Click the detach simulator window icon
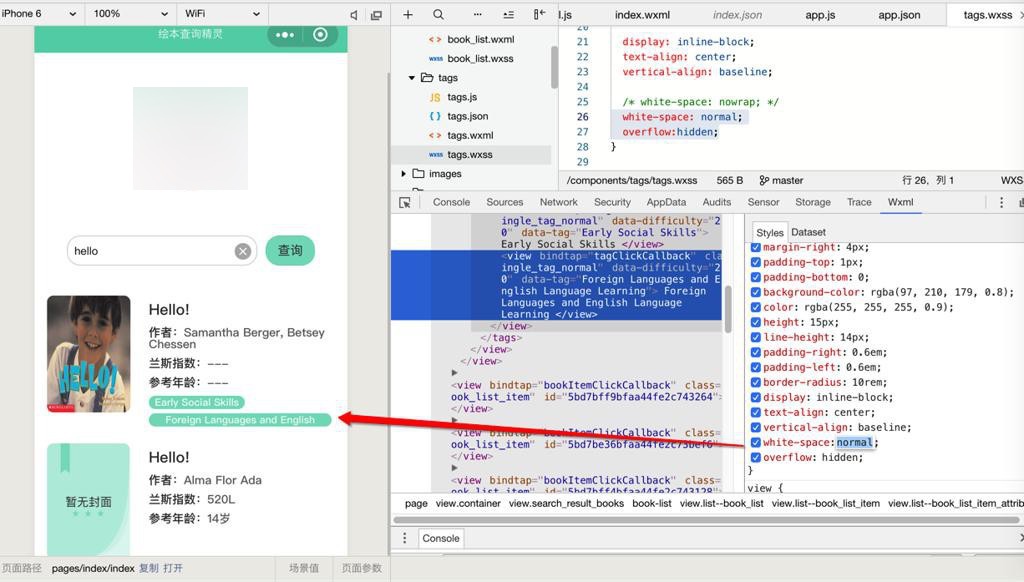 click(376, 14)
